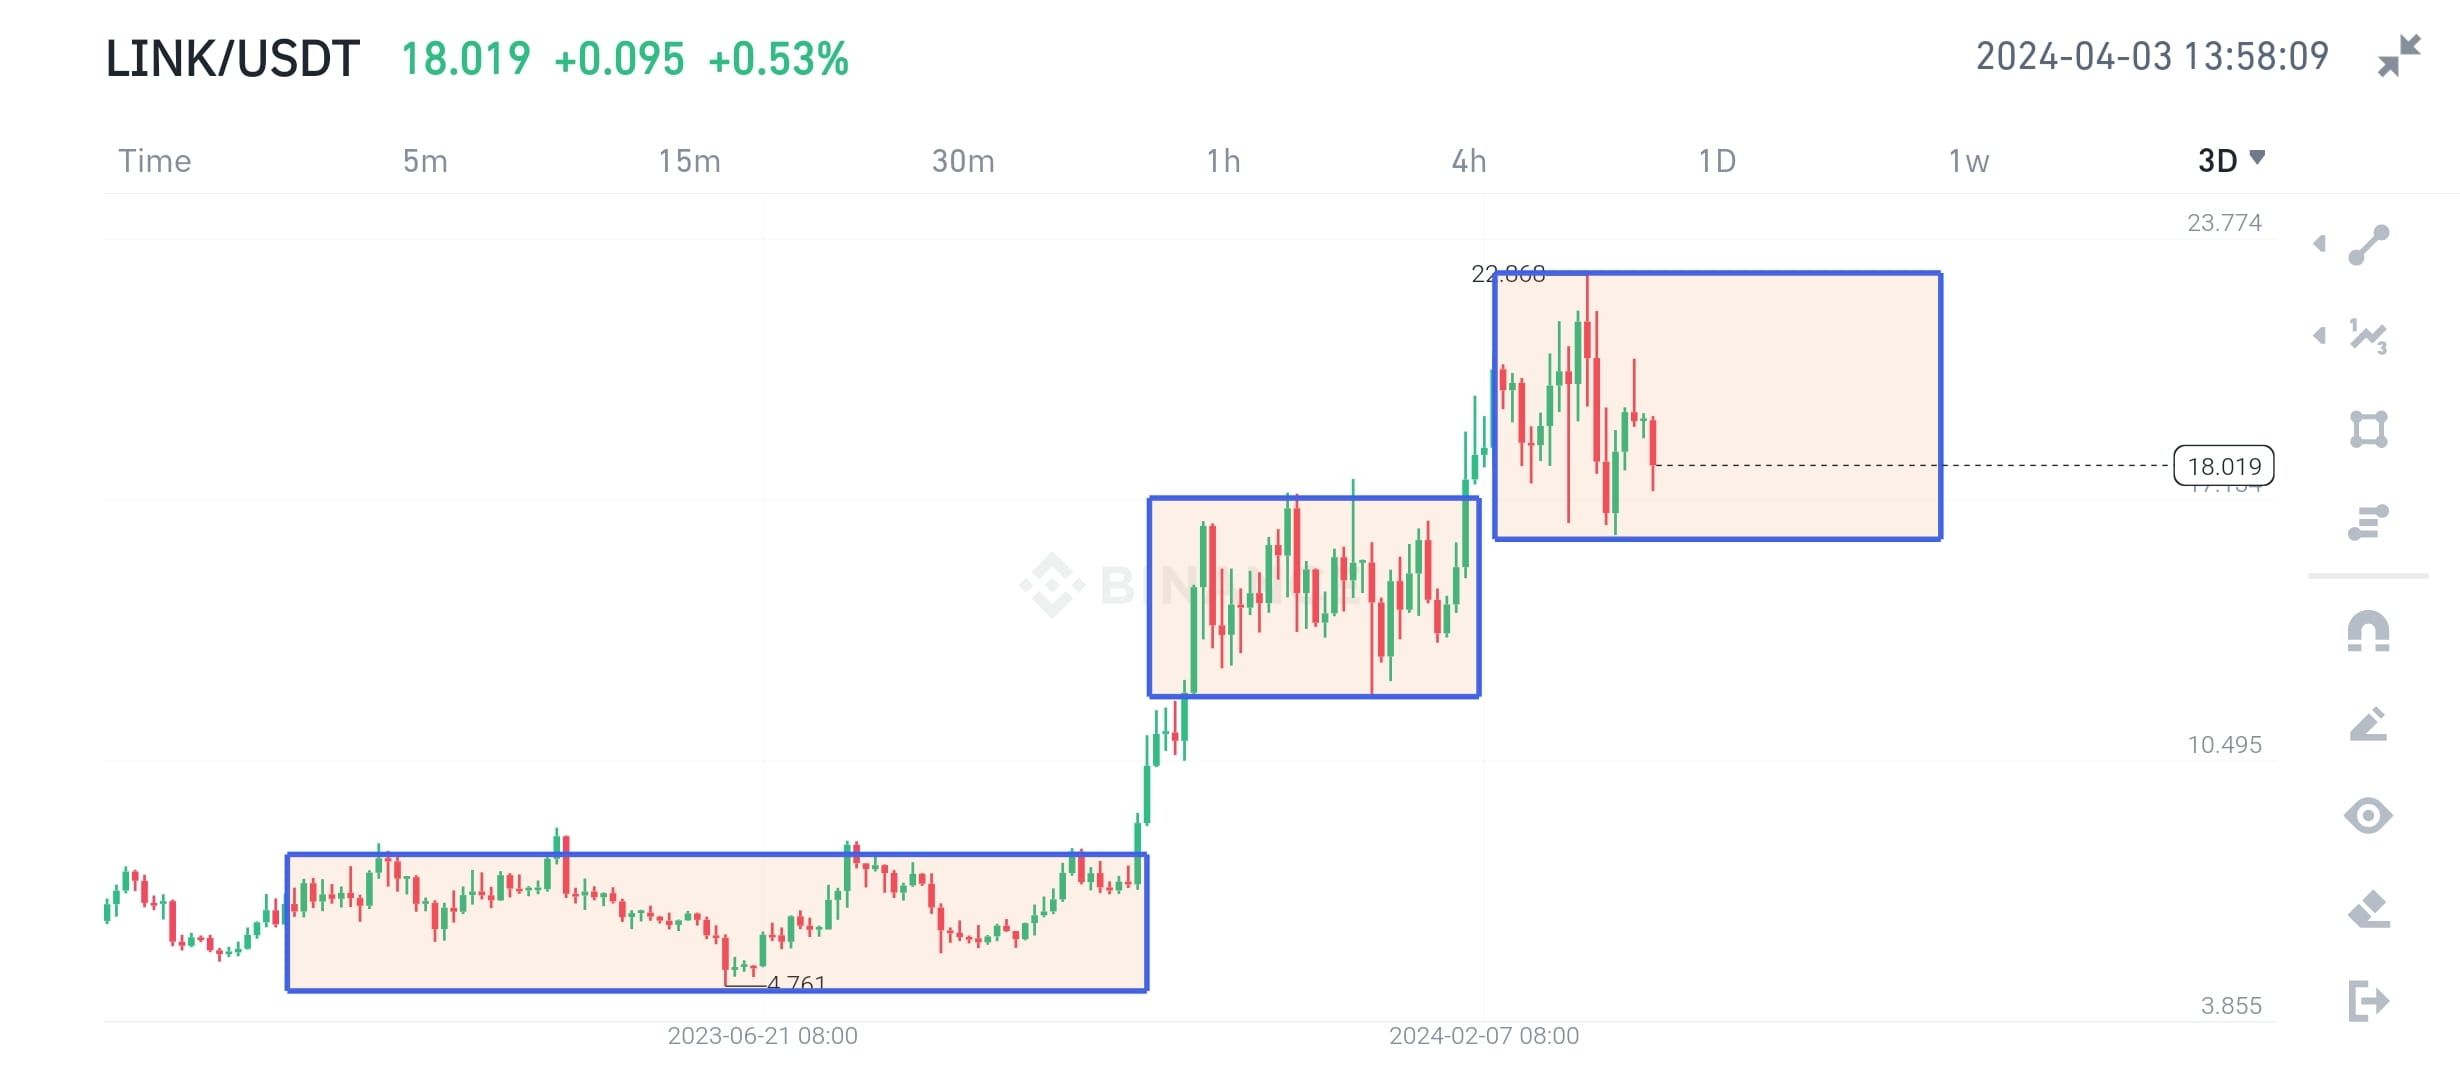
Task: Select the 1w interval
Action: [1968, 160]
